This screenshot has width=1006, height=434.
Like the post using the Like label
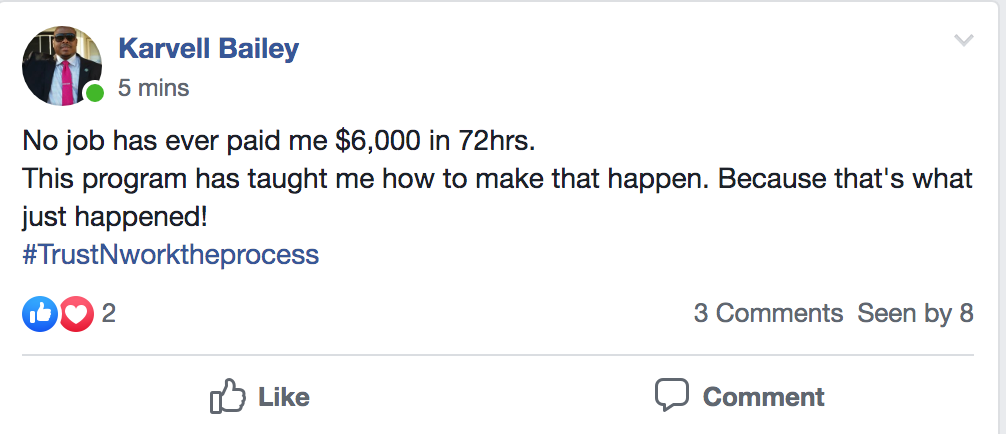pyautogui.click(x=284, y=396)
